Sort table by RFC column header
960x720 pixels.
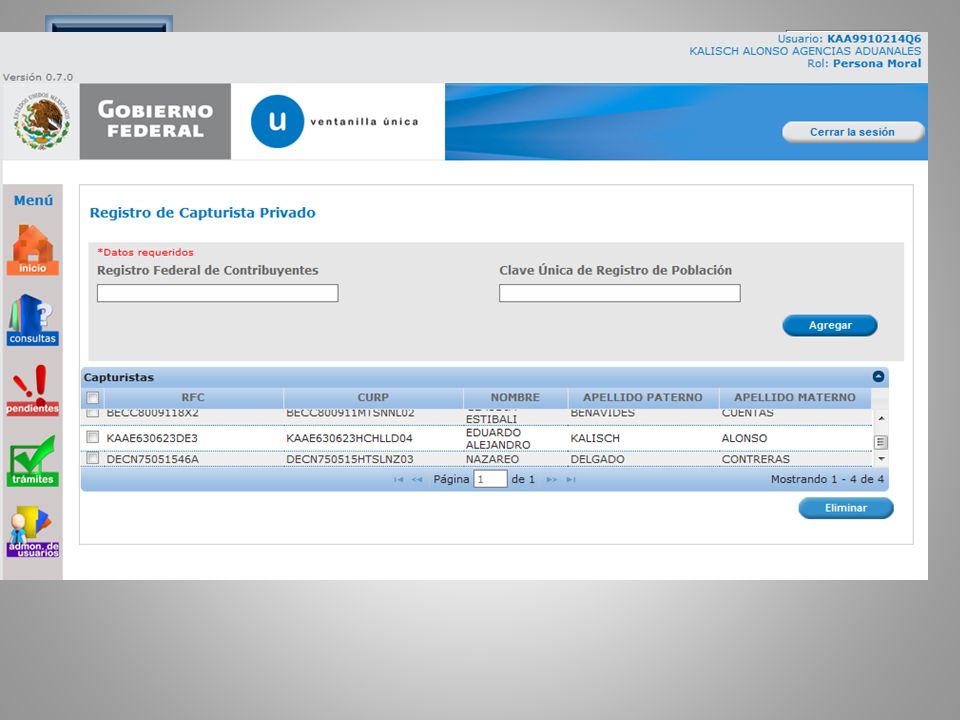(x=193, y=397)
